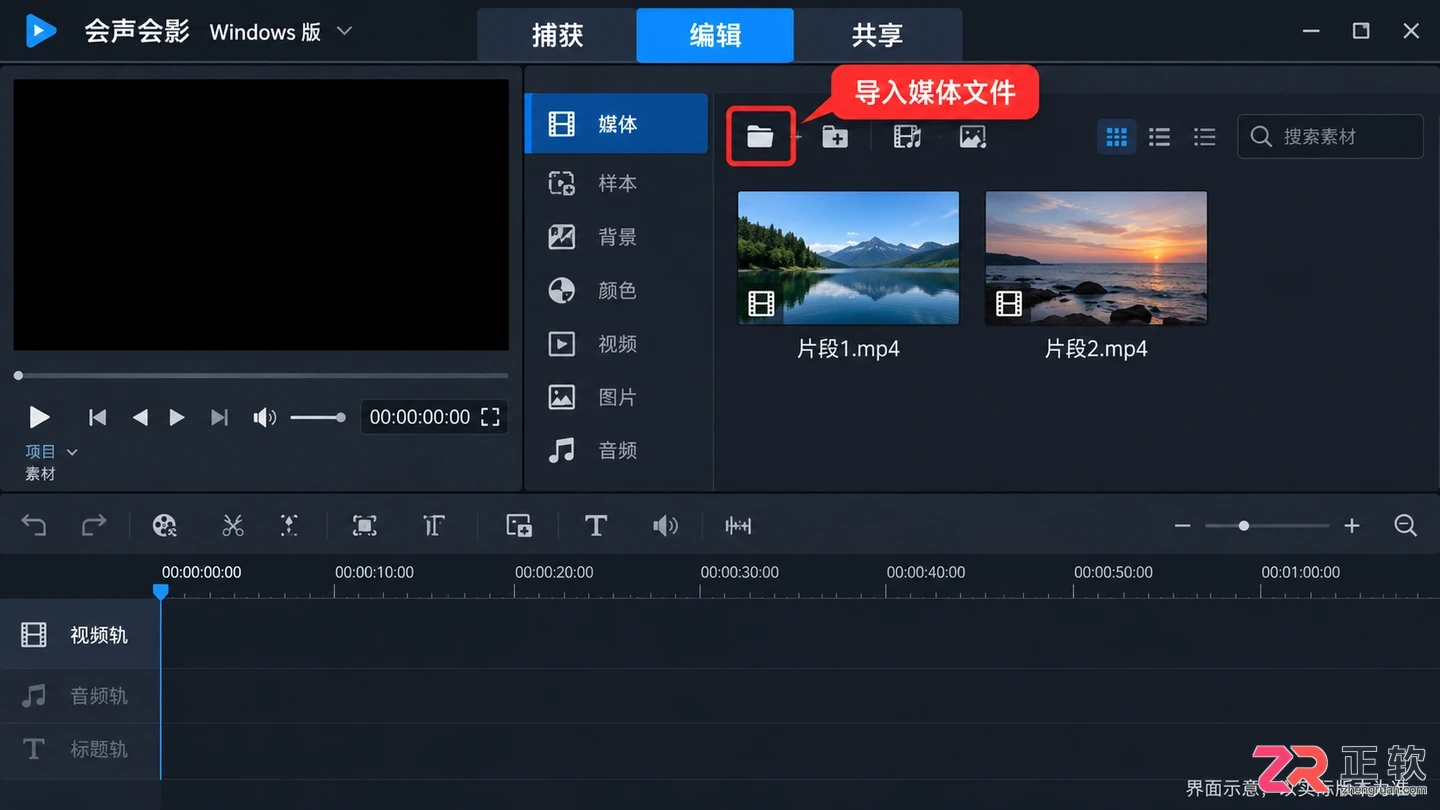This screenshot has width=1440, height=810.
Task: Undo the last action in timeline toolbar
Action: (34, 525)
